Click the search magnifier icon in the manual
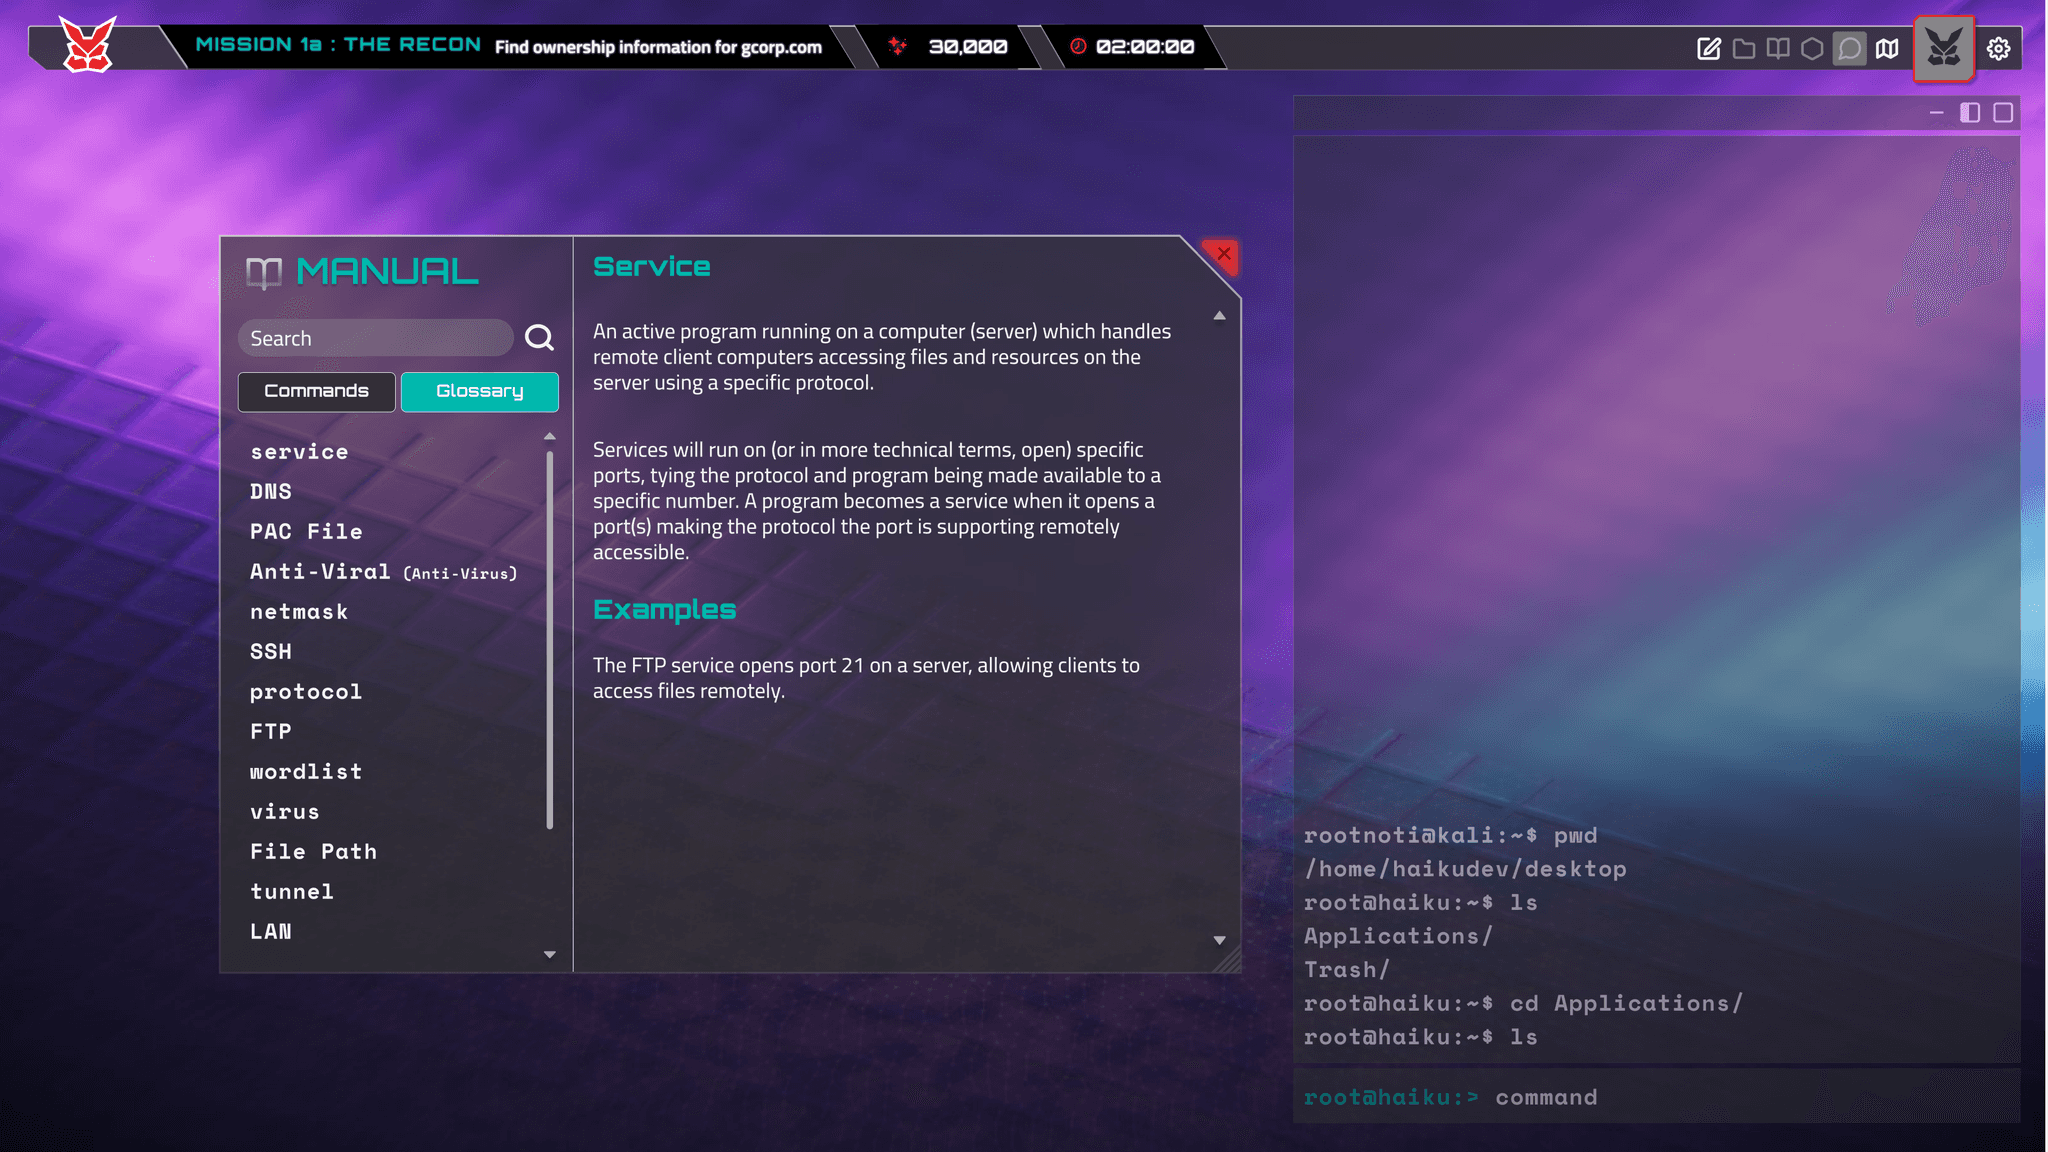This screenshot has height=1152, width=2048. pos(539,338)
